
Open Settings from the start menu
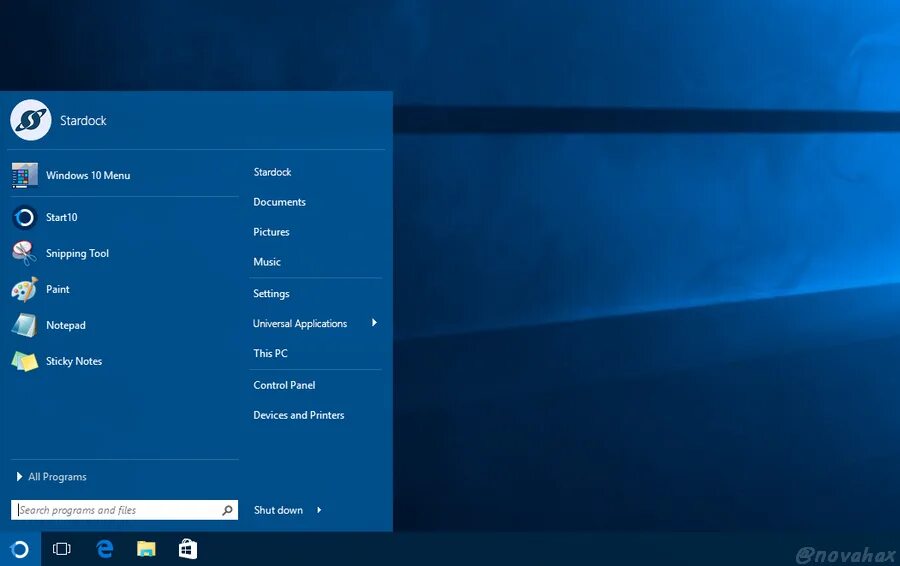point(271,293)
